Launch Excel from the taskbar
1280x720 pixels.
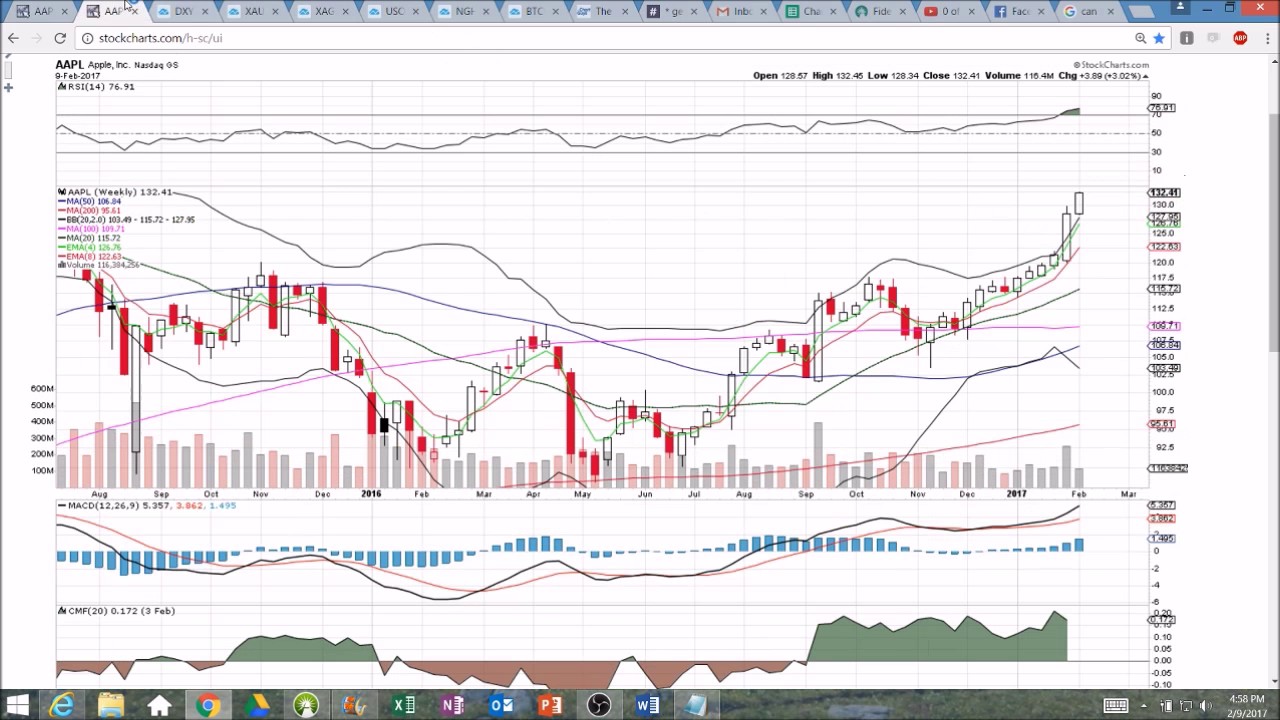point(404,706)
